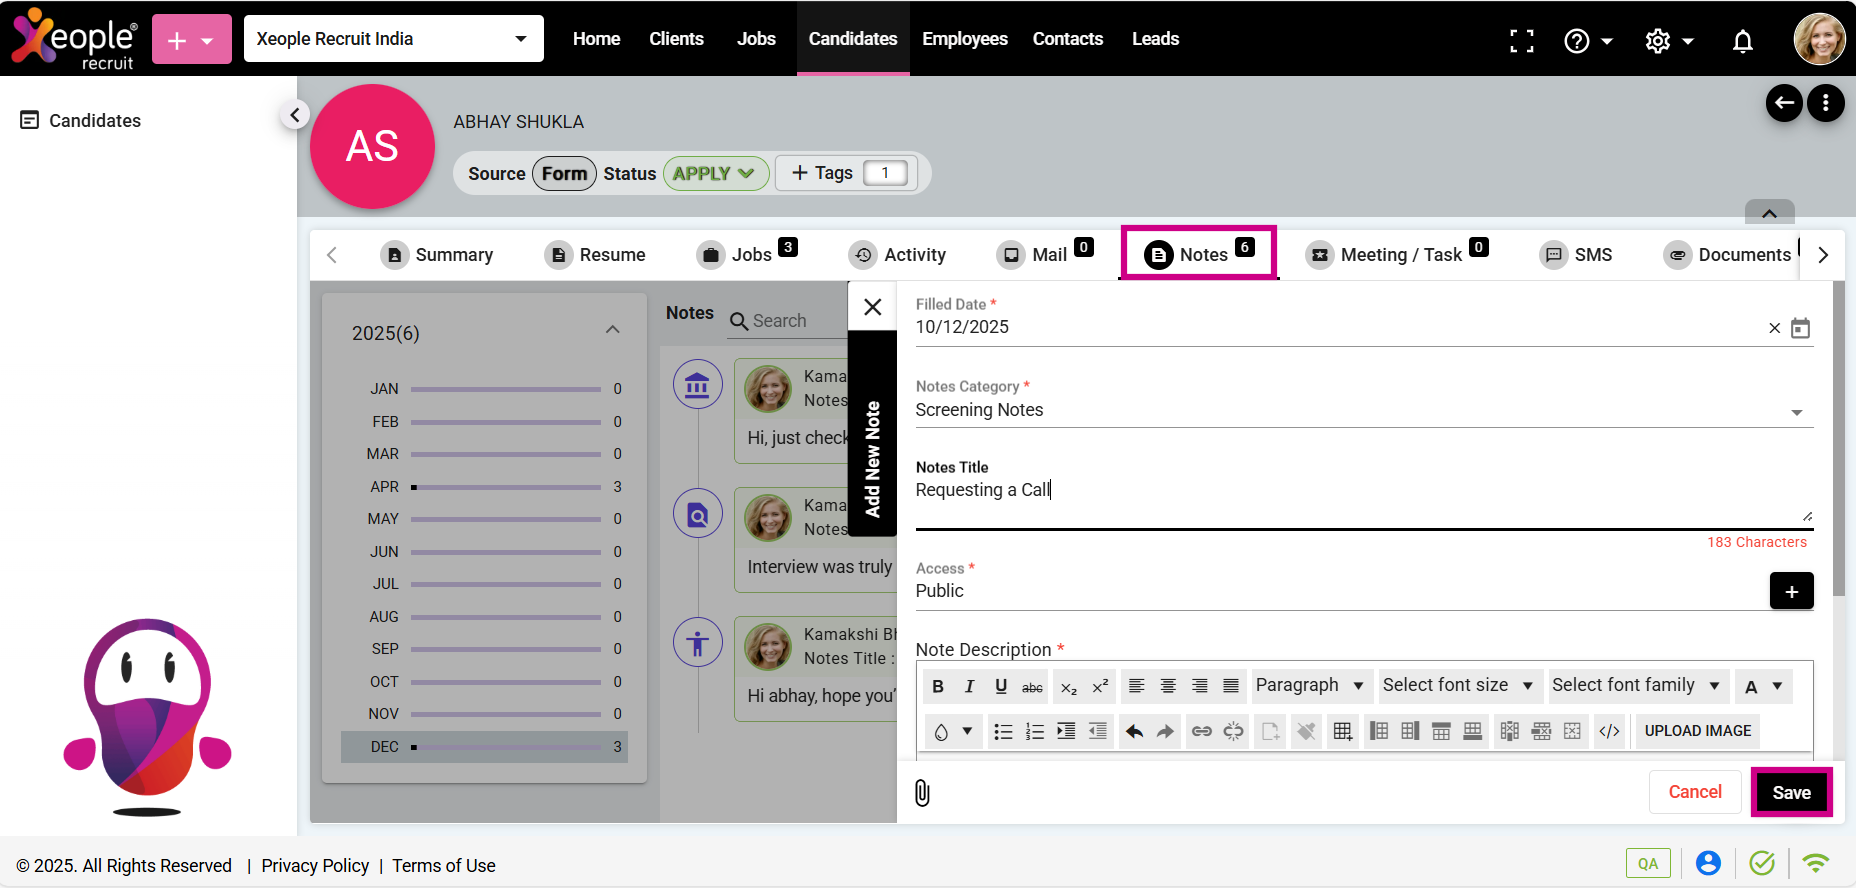Click the undo arrow in the editor
Screen dimensions: 1856x888
pos(1134,732)
